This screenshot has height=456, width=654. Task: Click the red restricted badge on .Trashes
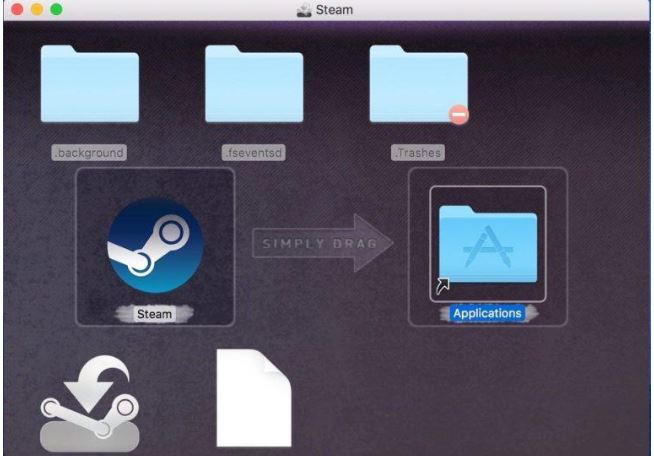[459, 115]
